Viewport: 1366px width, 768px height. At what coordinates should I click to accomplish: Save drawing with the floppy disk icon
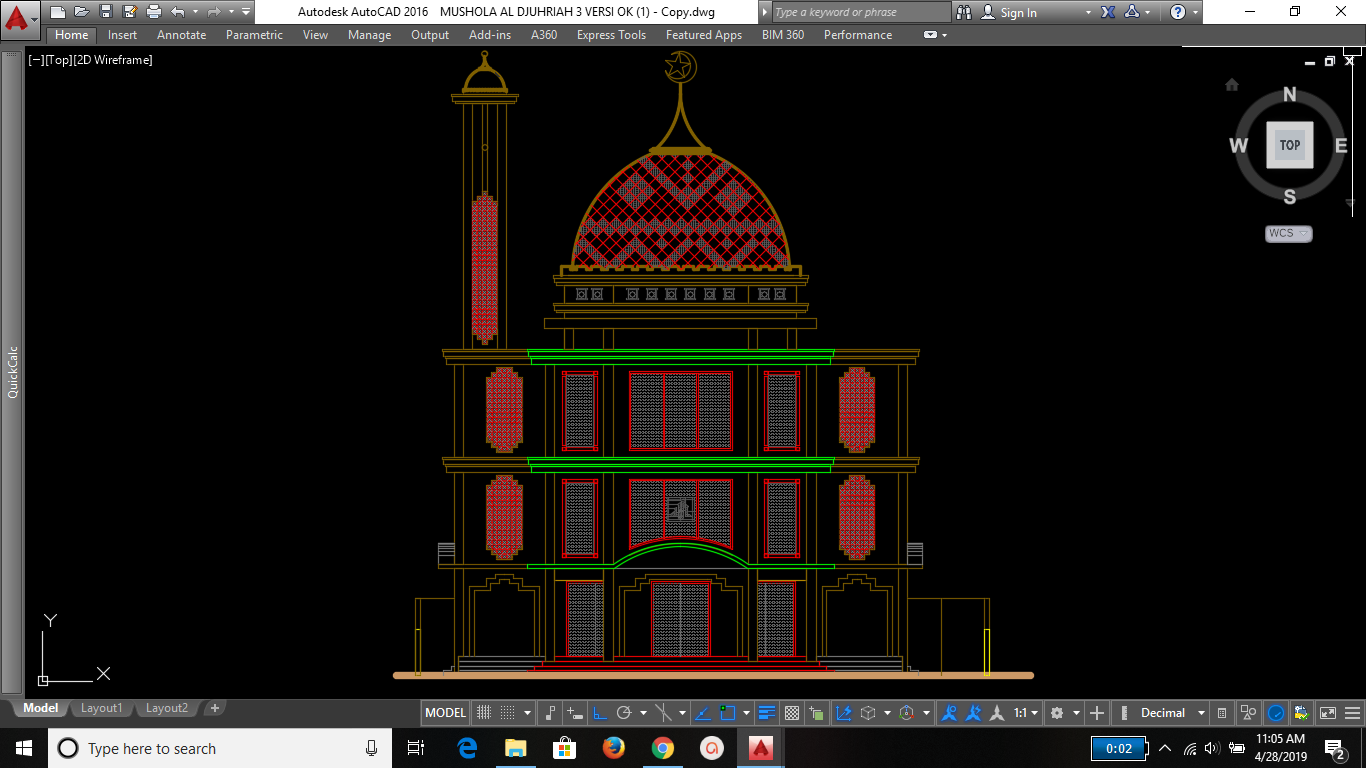pos(105,12)
